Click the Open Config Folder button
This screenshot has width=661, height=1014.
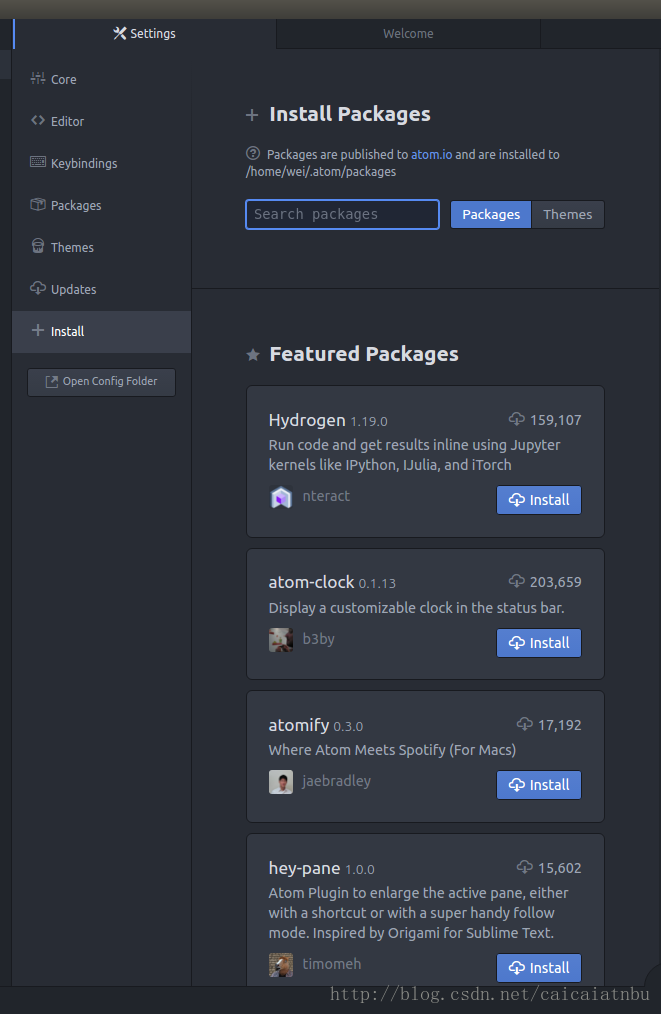101,382
